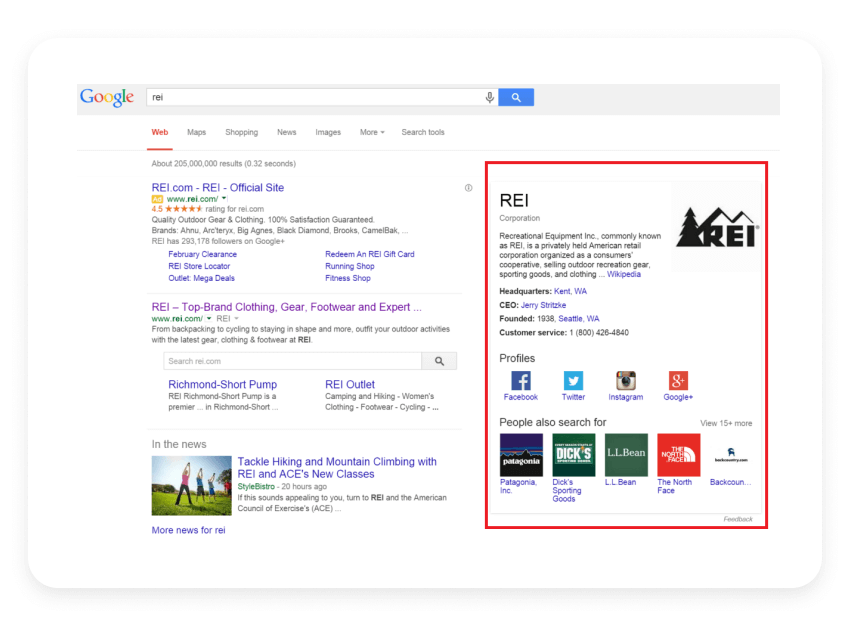
Task: Open REI's Twitter profile icon
Action: (573, 383)
